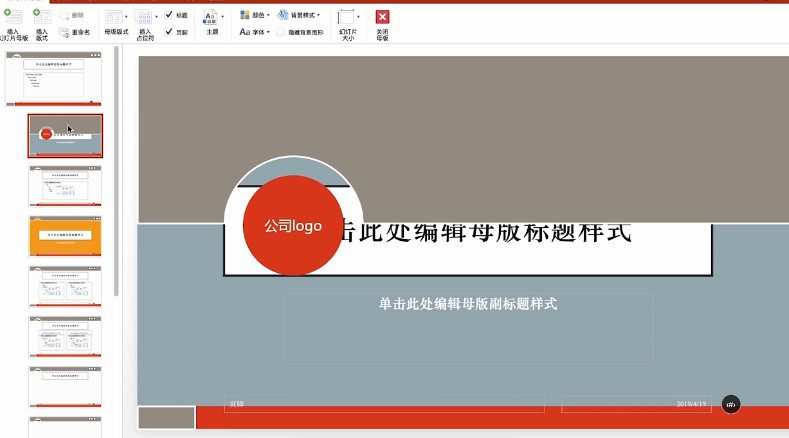Toggle the Footers (页脚) checkbox
The height and width of the screenshot is (438, 789).
169,32
